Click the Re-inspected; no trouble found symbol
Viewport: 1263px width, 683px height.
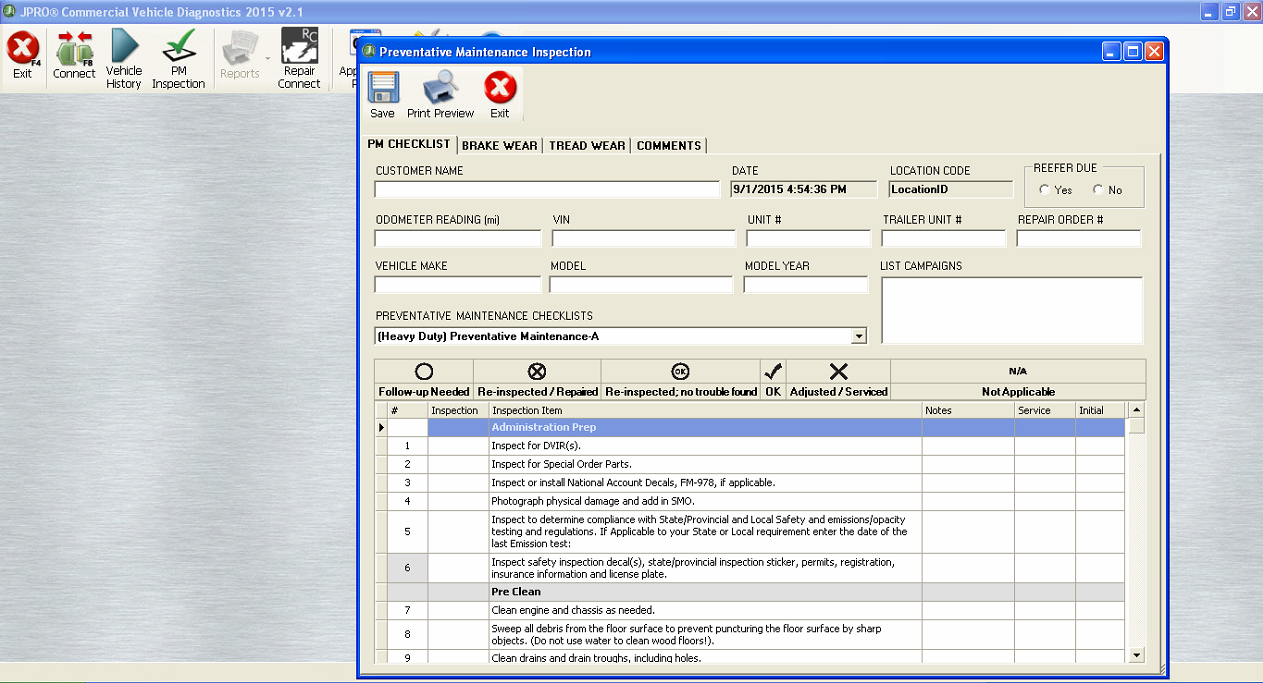click(681, 372)
